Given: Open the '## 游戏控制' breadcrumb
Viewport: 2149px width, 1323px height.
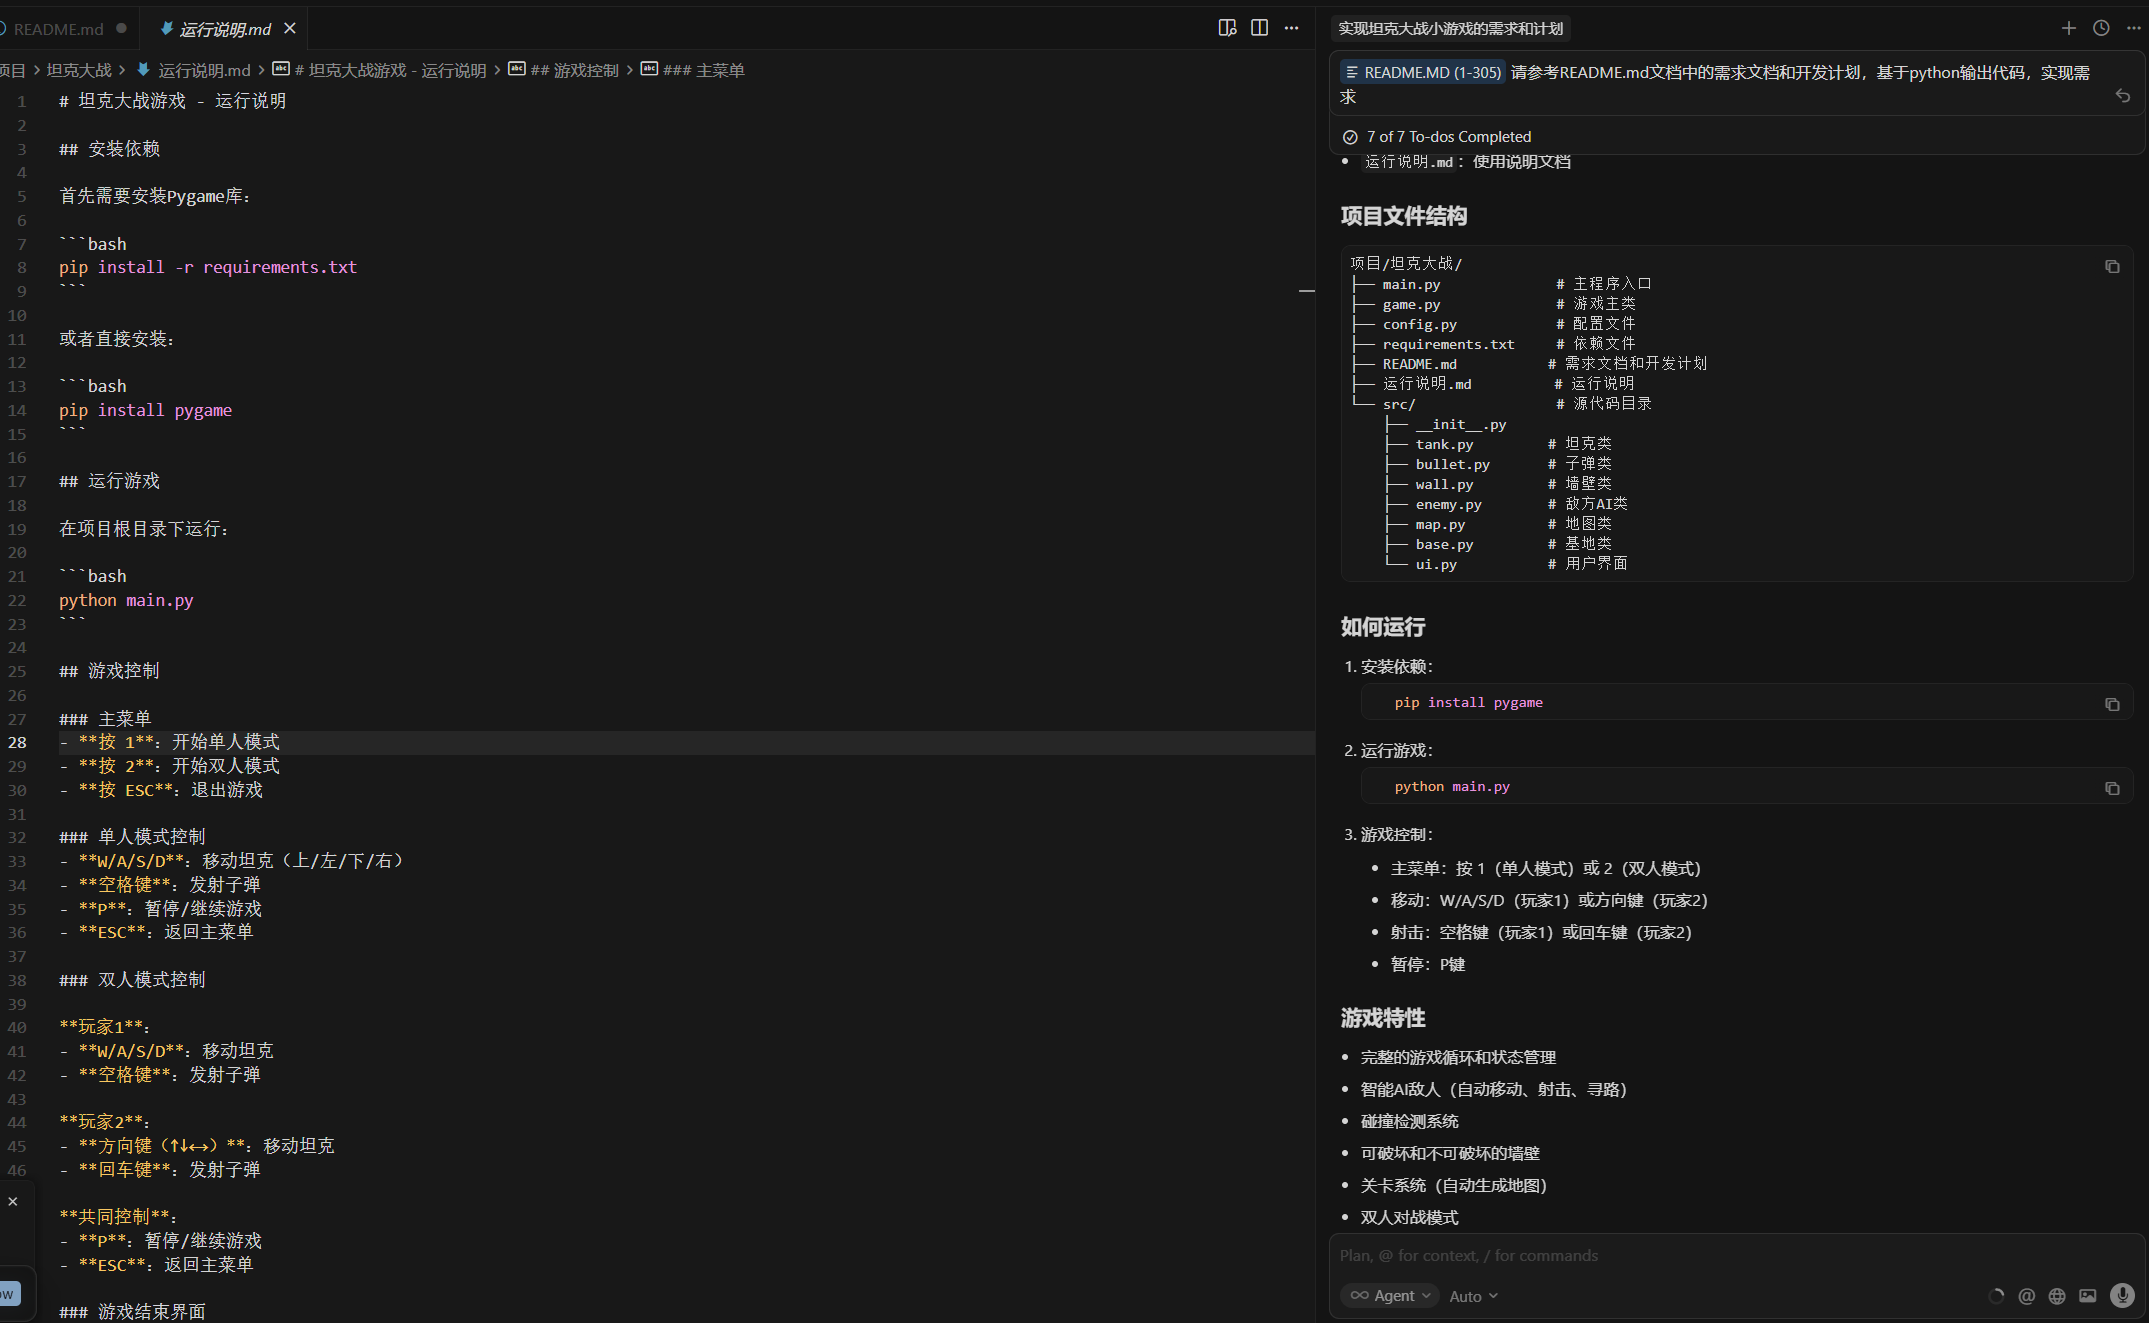Looking at the screenshot, I should click(x=574, y=70).
